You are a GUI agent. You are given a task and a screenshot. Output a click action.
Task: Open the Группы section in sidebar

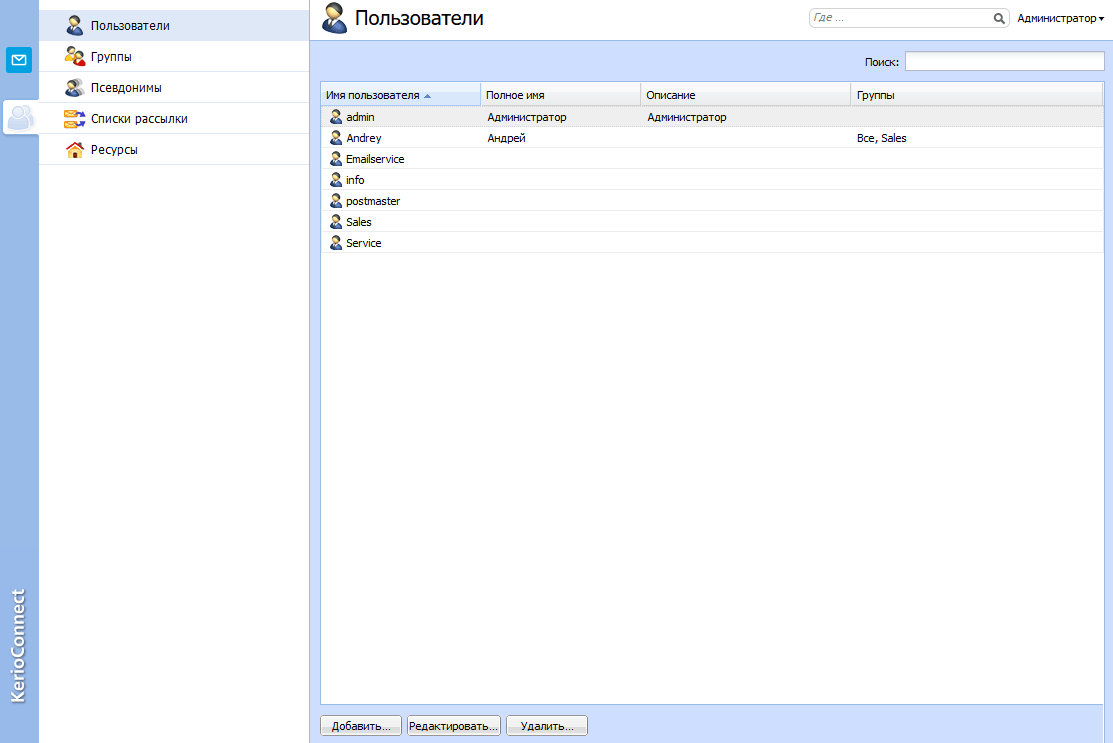(111, 57)
